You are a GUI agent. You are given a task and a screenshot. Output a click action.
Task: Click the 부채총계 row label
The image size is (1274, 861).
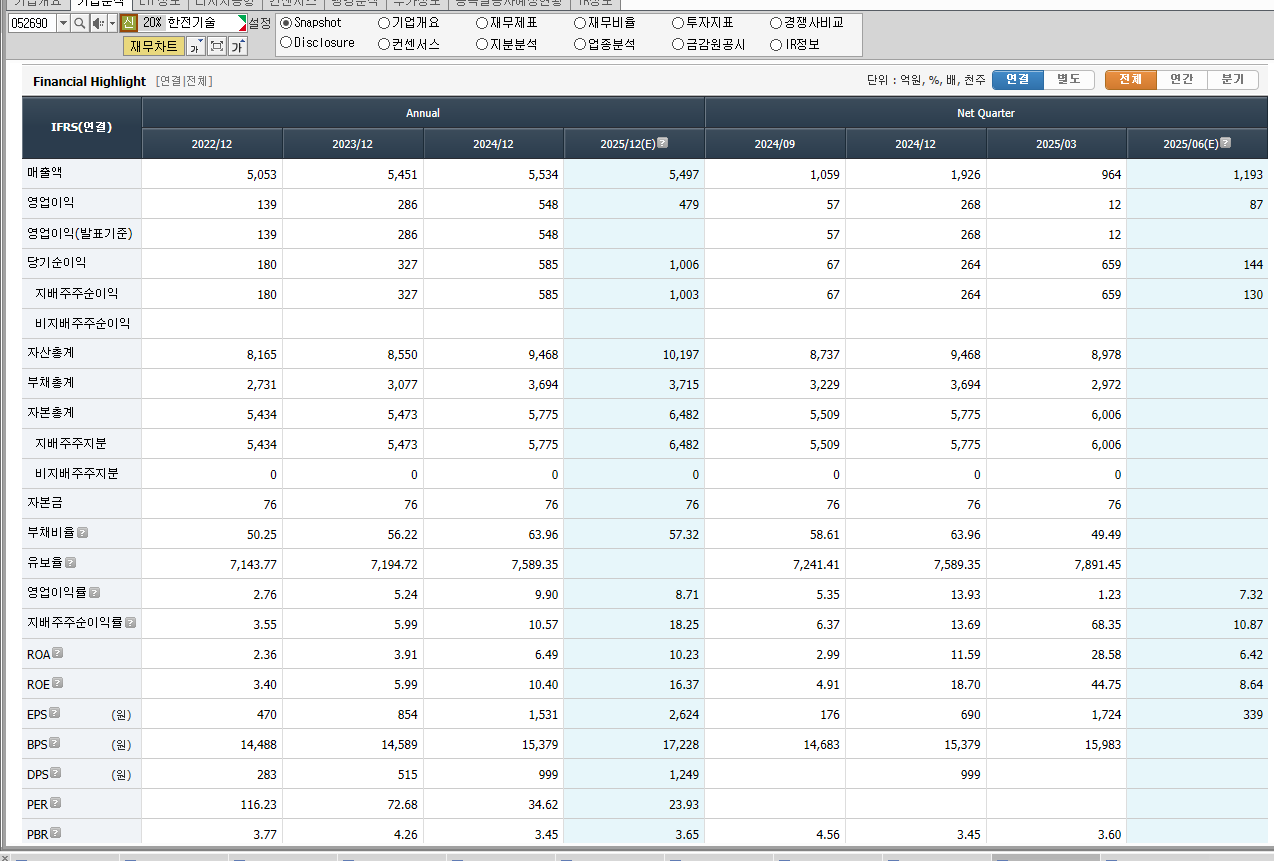pyautogui.click(x=51, y=383)
